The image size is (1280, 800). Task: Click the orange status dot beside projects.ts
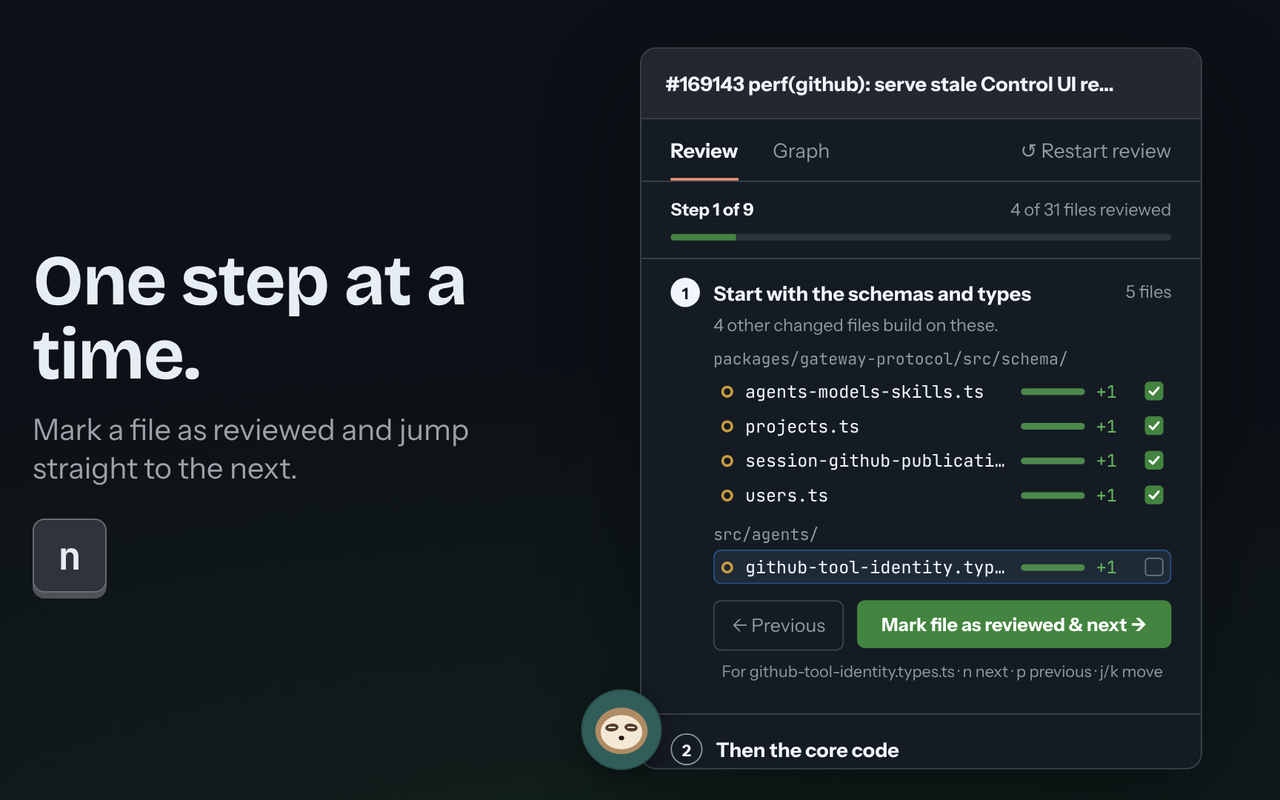[x=727, y=427]
